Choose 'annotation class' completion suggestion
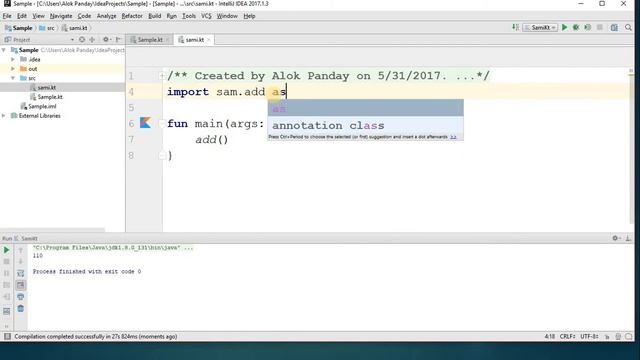The image size is (640, 360). [x=365, y=125]
